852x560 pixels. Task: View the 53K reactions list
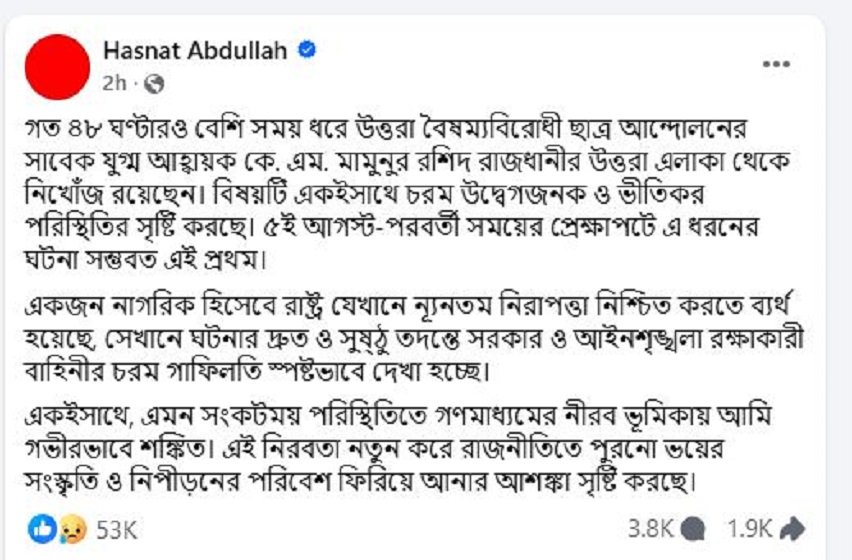point(115,526)
